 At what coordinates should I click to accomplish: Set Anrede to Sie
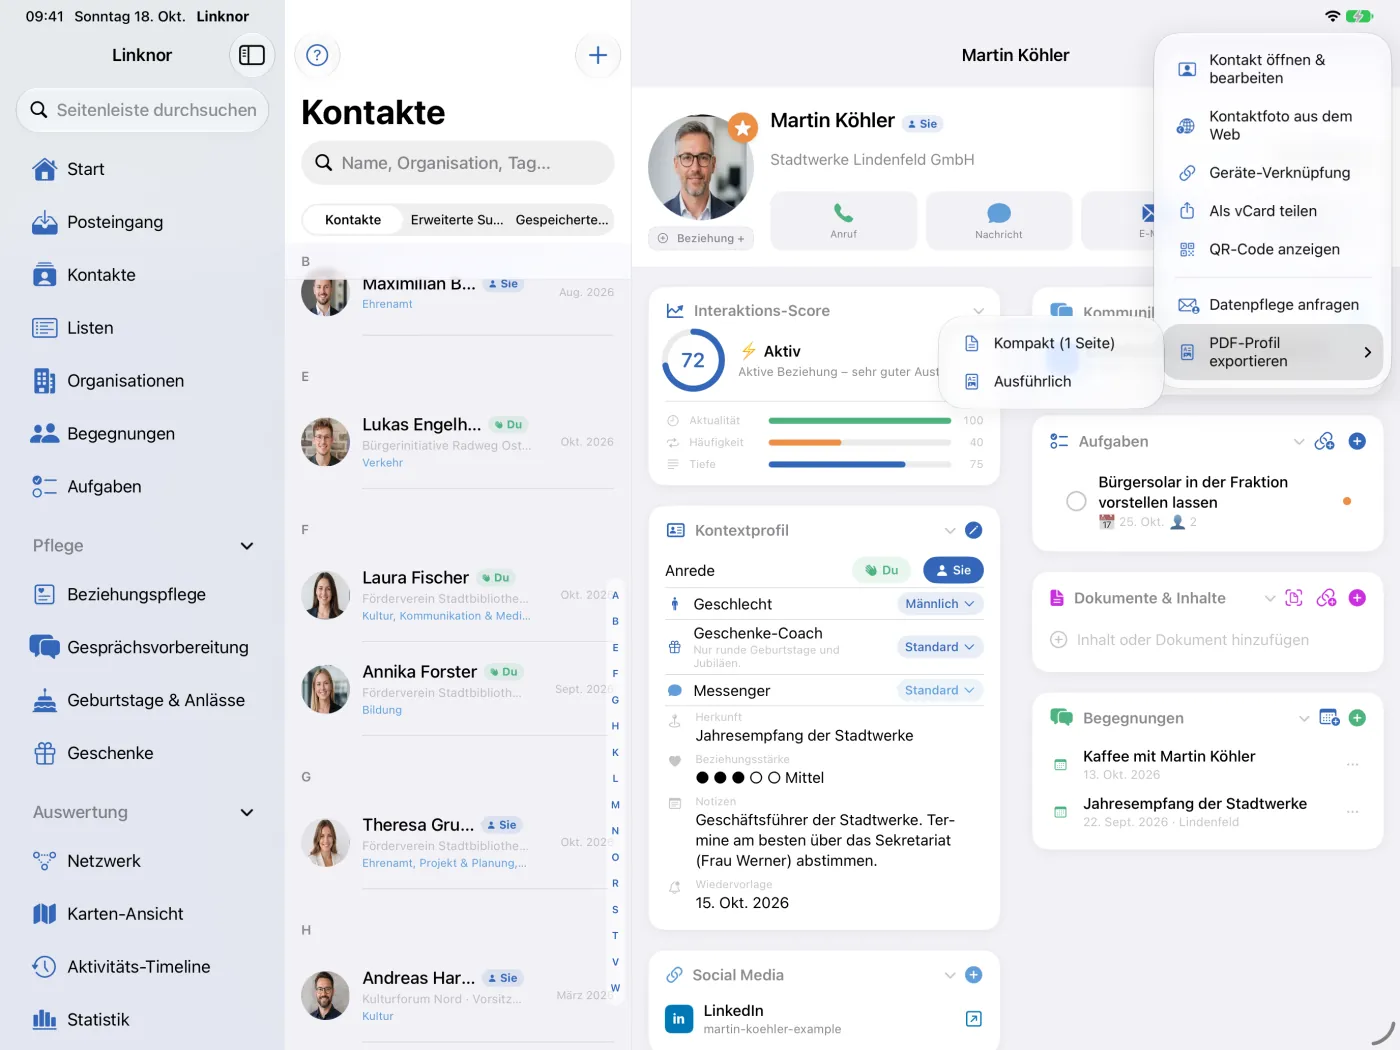[x=953, y=570]
